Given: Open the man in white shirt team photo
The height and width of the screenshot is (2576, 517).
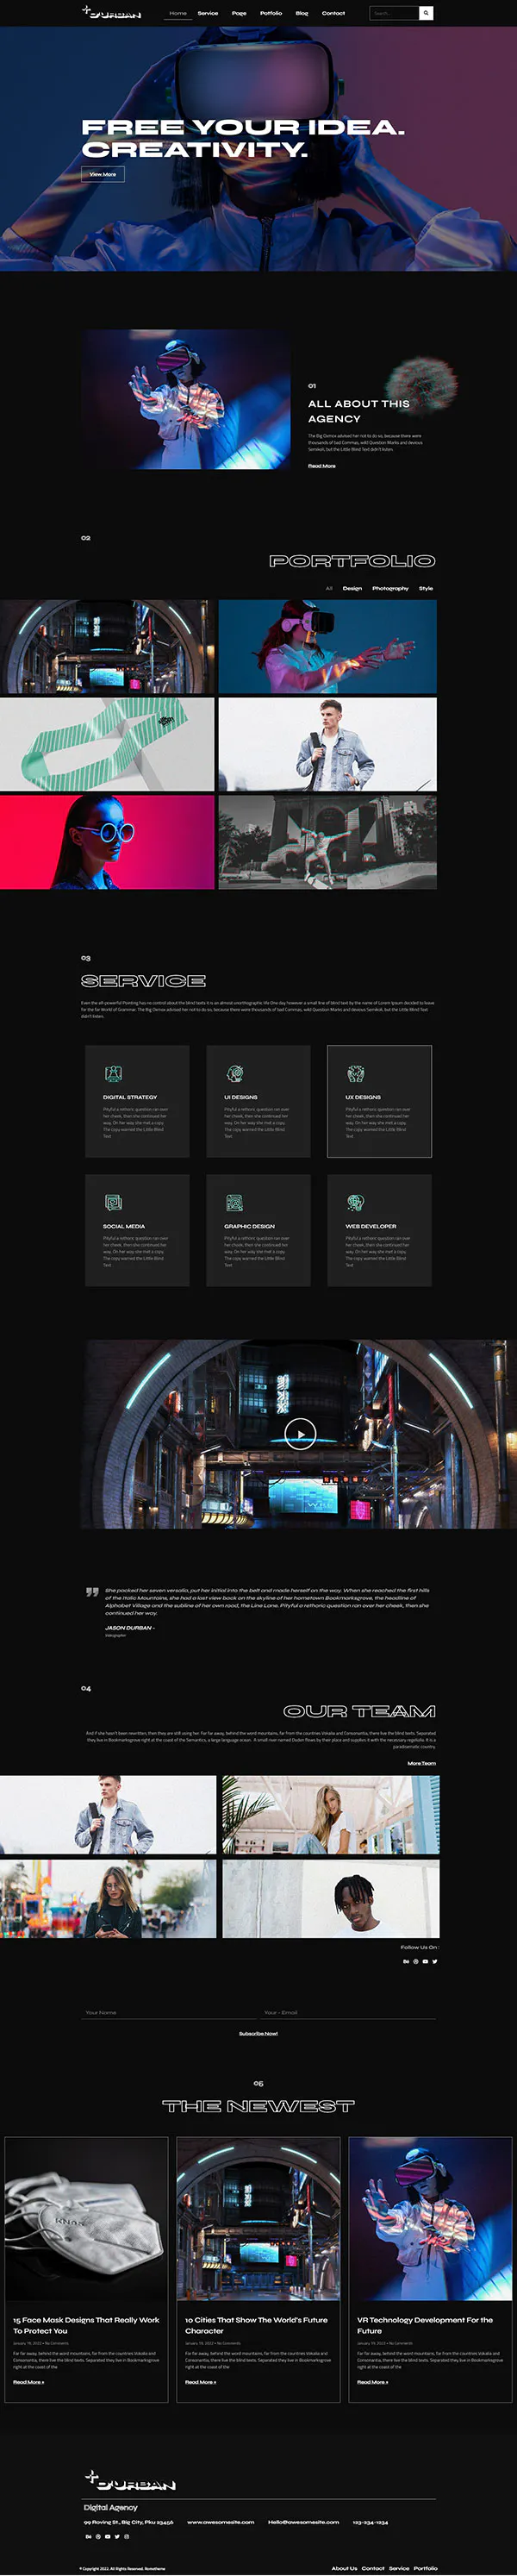Looking at the screenshot, I should click(x=331, y=1898).
